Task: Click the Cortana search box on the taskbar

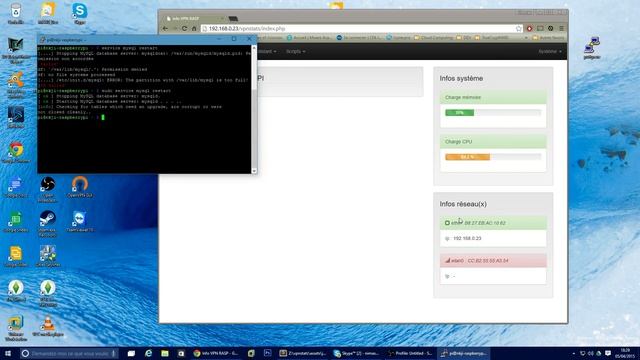Action: (x=69, y=353)
